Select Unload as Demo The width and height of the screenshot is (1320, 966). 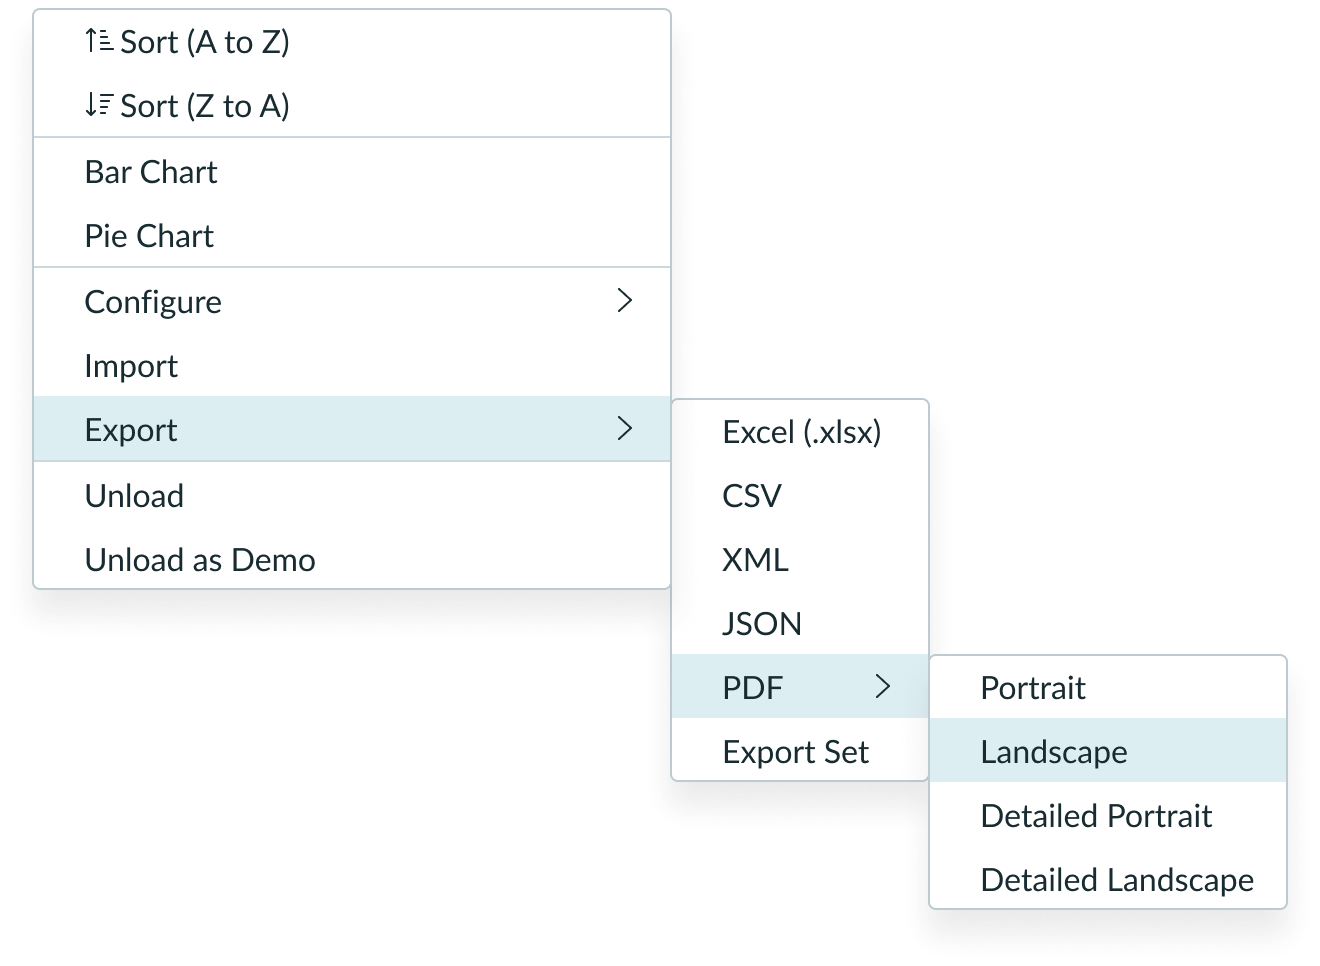(200, 559)
